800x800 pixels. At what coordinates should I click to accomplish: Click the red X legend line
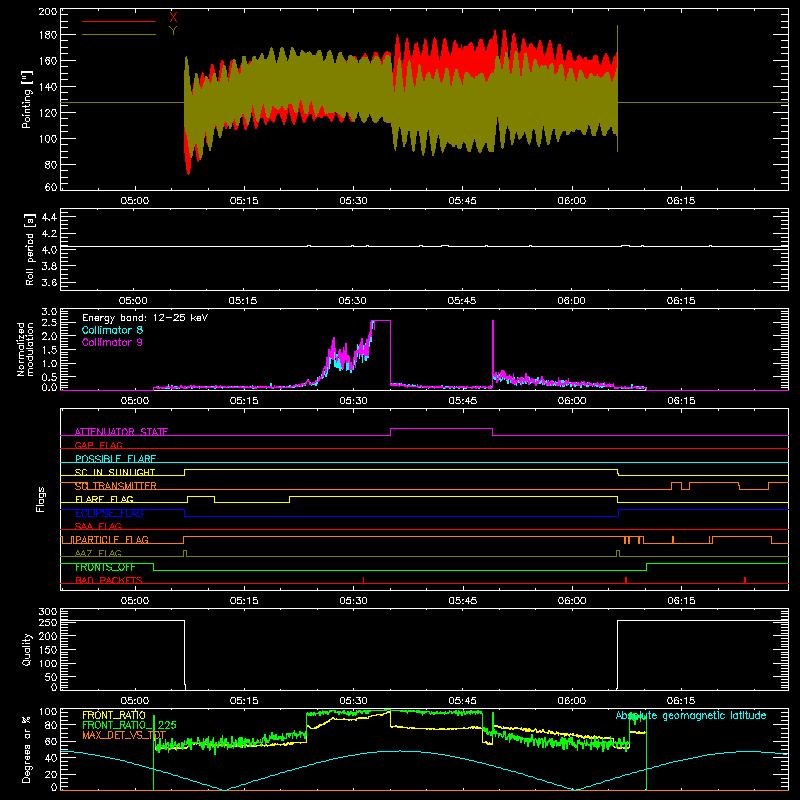[x=119, y=21]
